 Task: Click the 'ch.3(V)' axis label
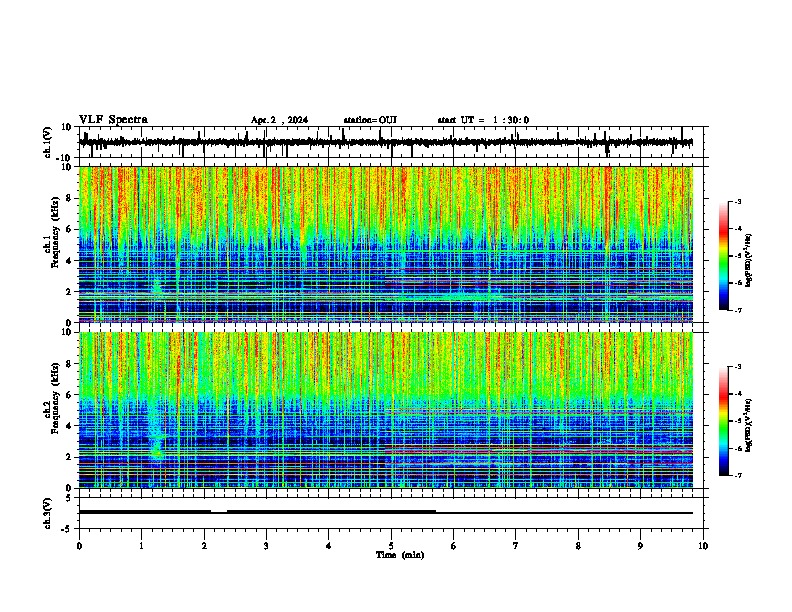48,514
